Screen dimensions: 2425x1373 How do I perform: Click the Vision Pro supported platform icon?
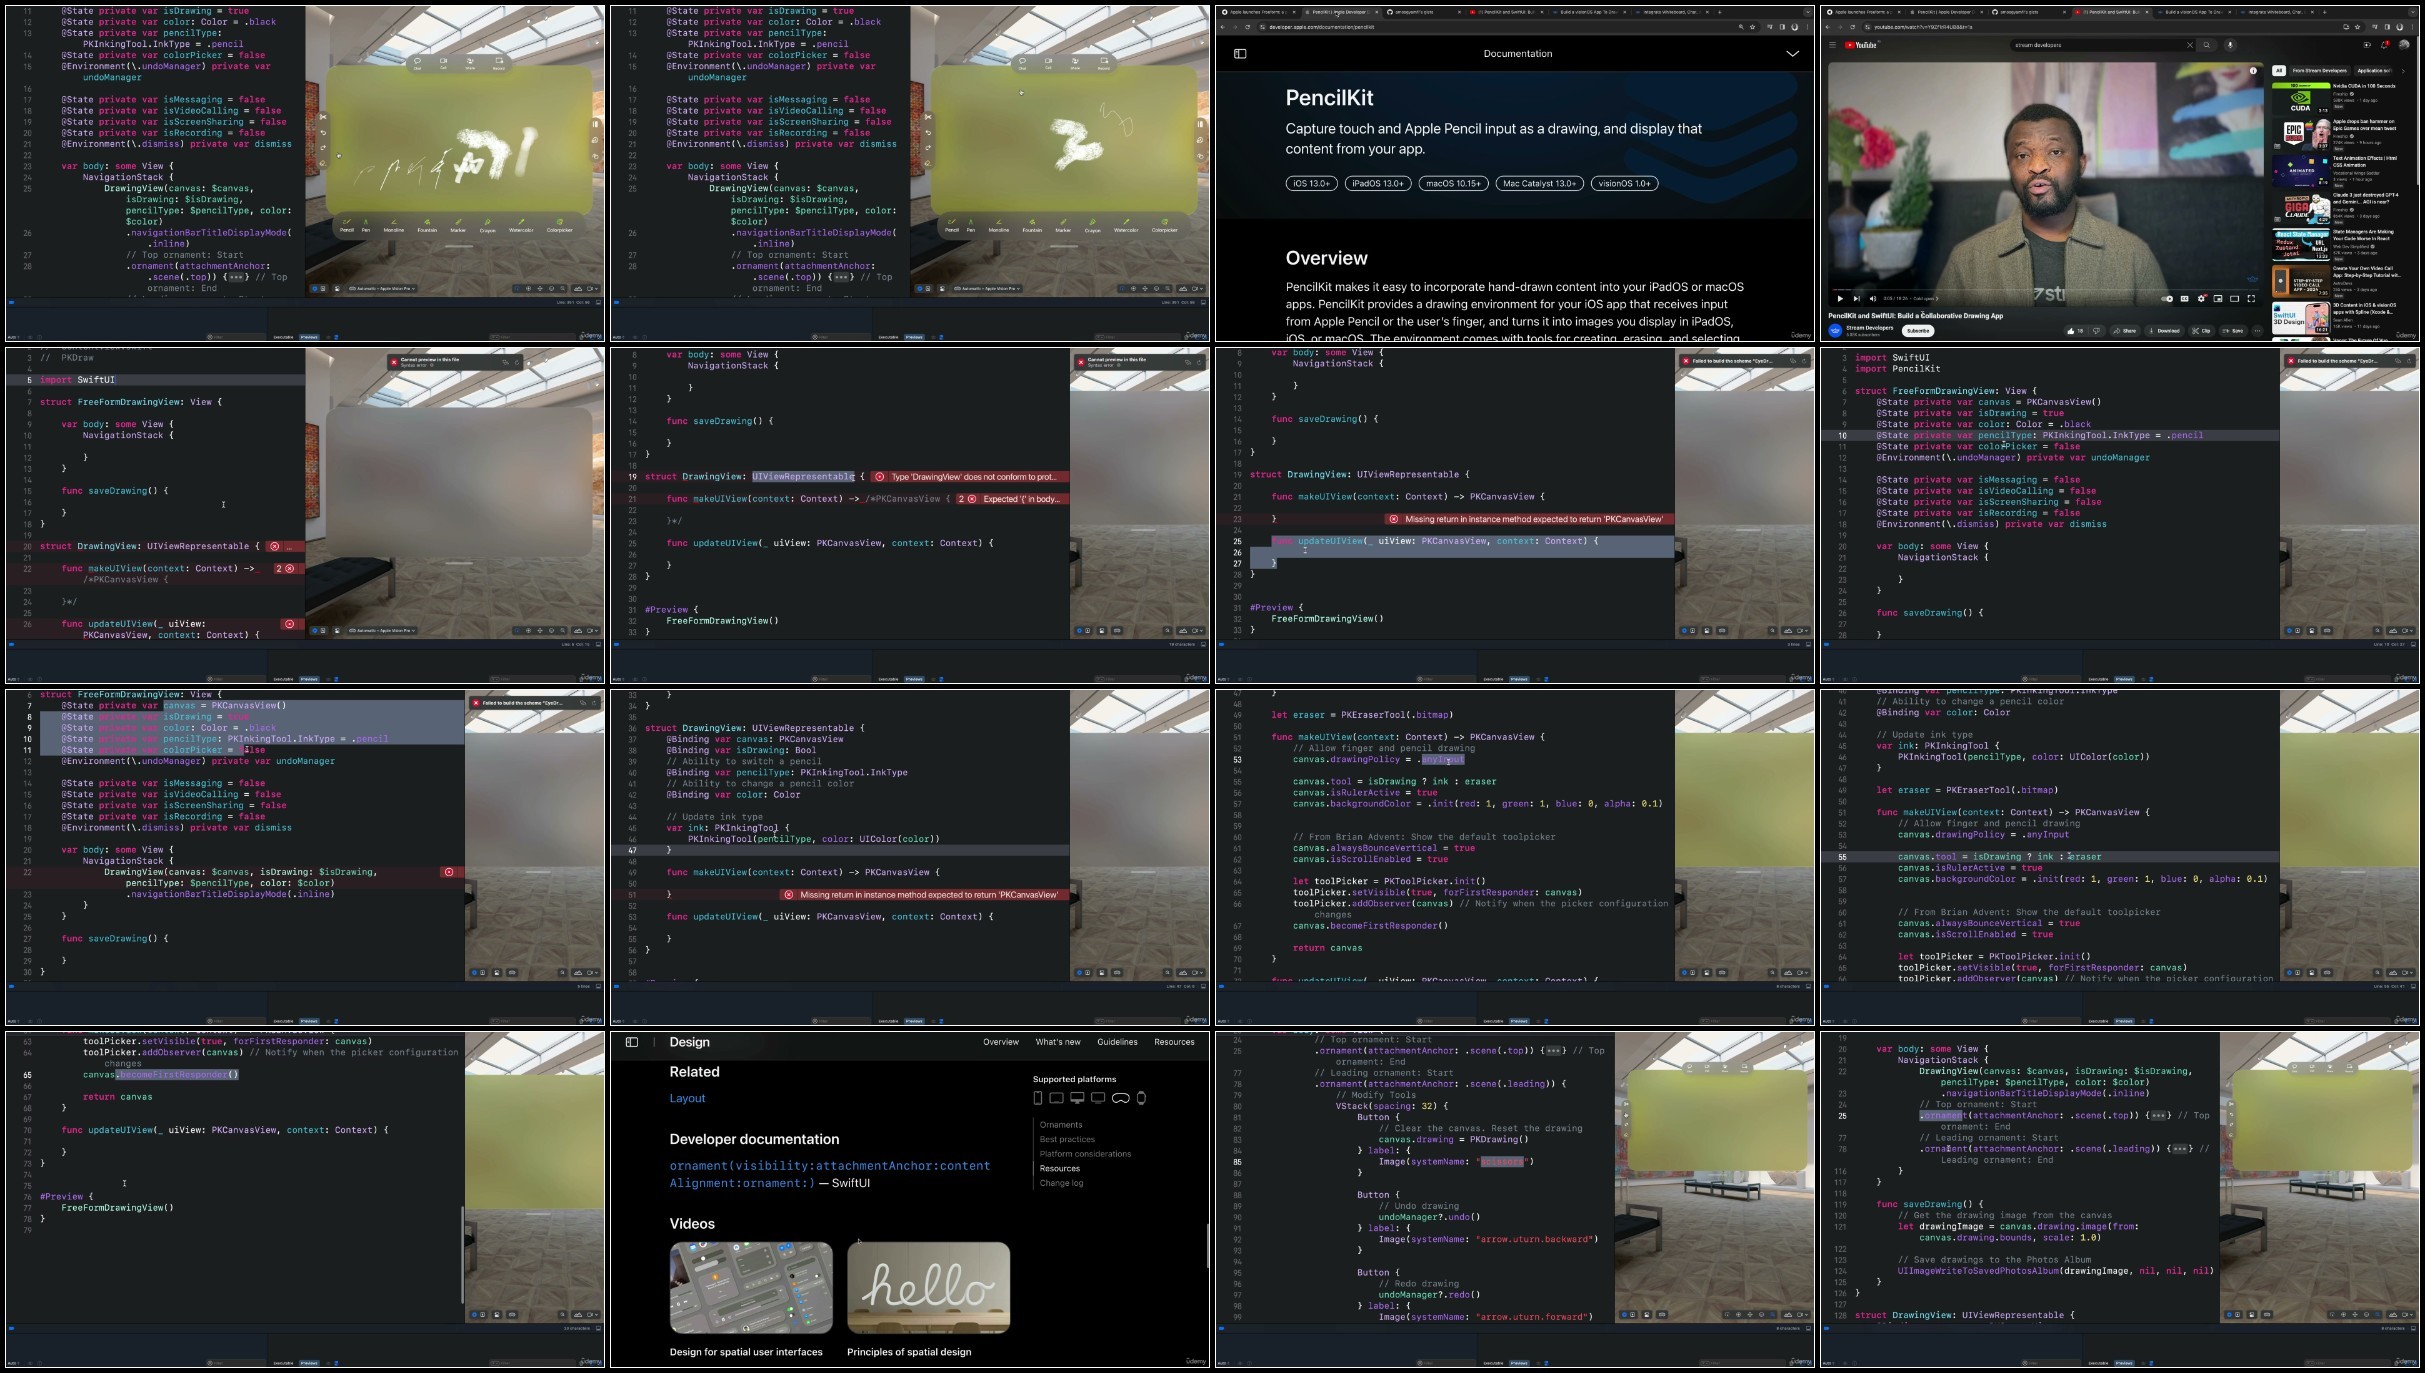click(x=1120, y=1098)
